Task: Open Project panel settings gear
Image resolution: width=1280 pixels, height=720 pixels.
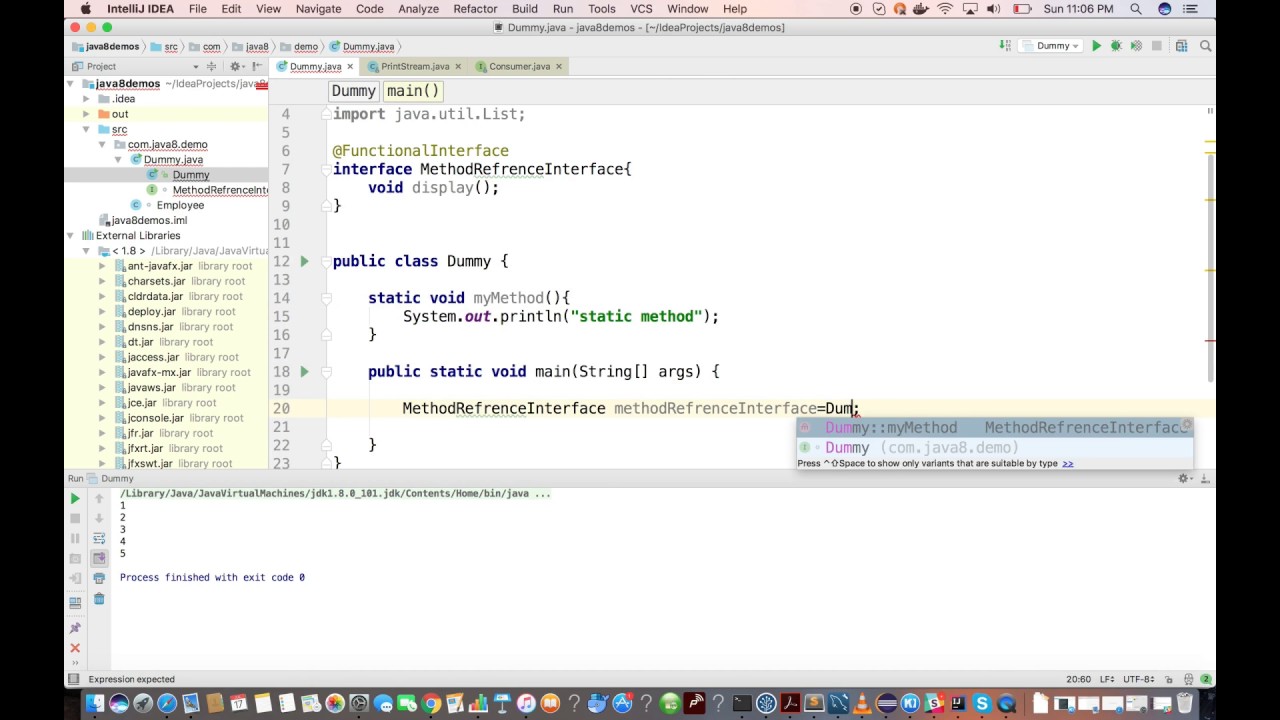Action: pyautogui.click(x=239, y=66)
